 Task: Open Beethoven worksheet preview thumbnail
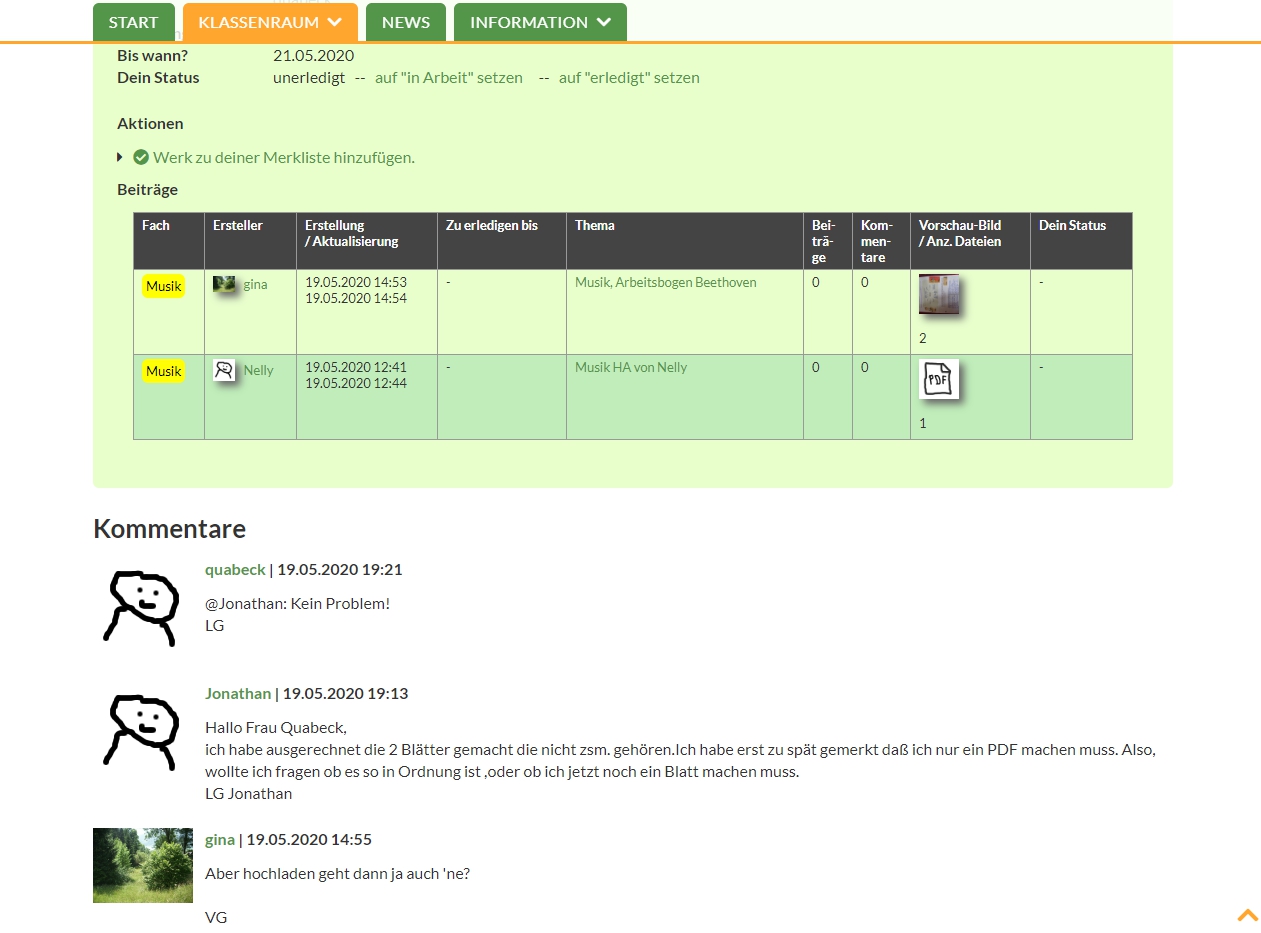pyautogui.click(x=938, y=295)
